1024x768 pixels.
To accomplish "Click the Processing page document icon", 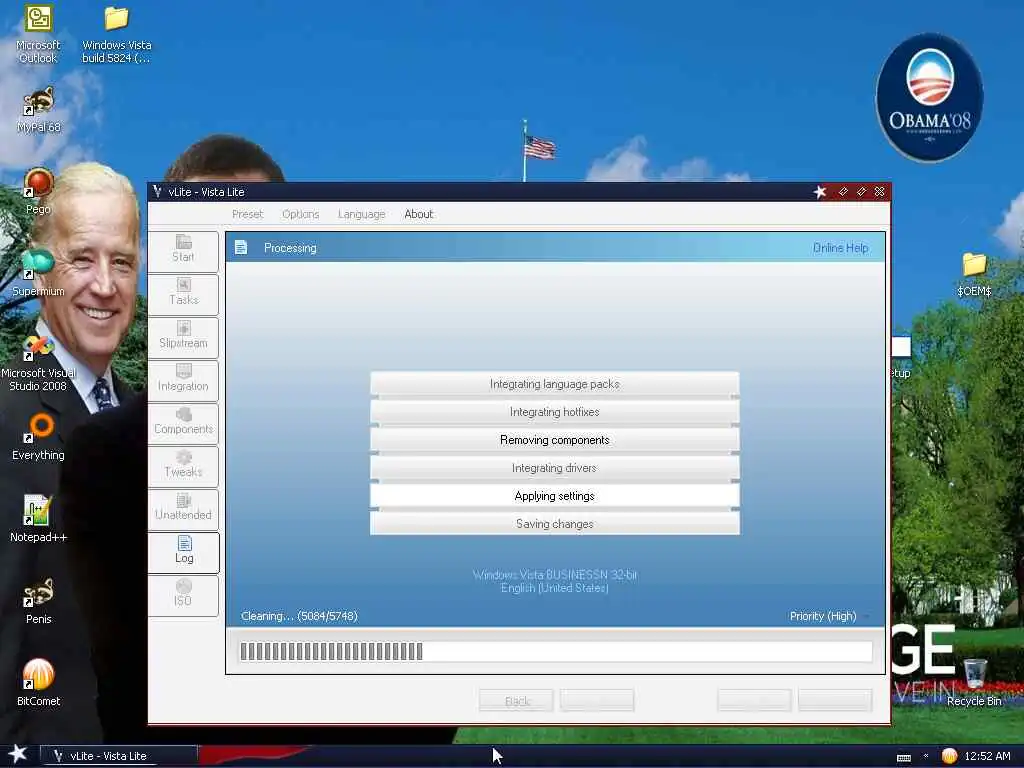I will [x=241, y=248].
